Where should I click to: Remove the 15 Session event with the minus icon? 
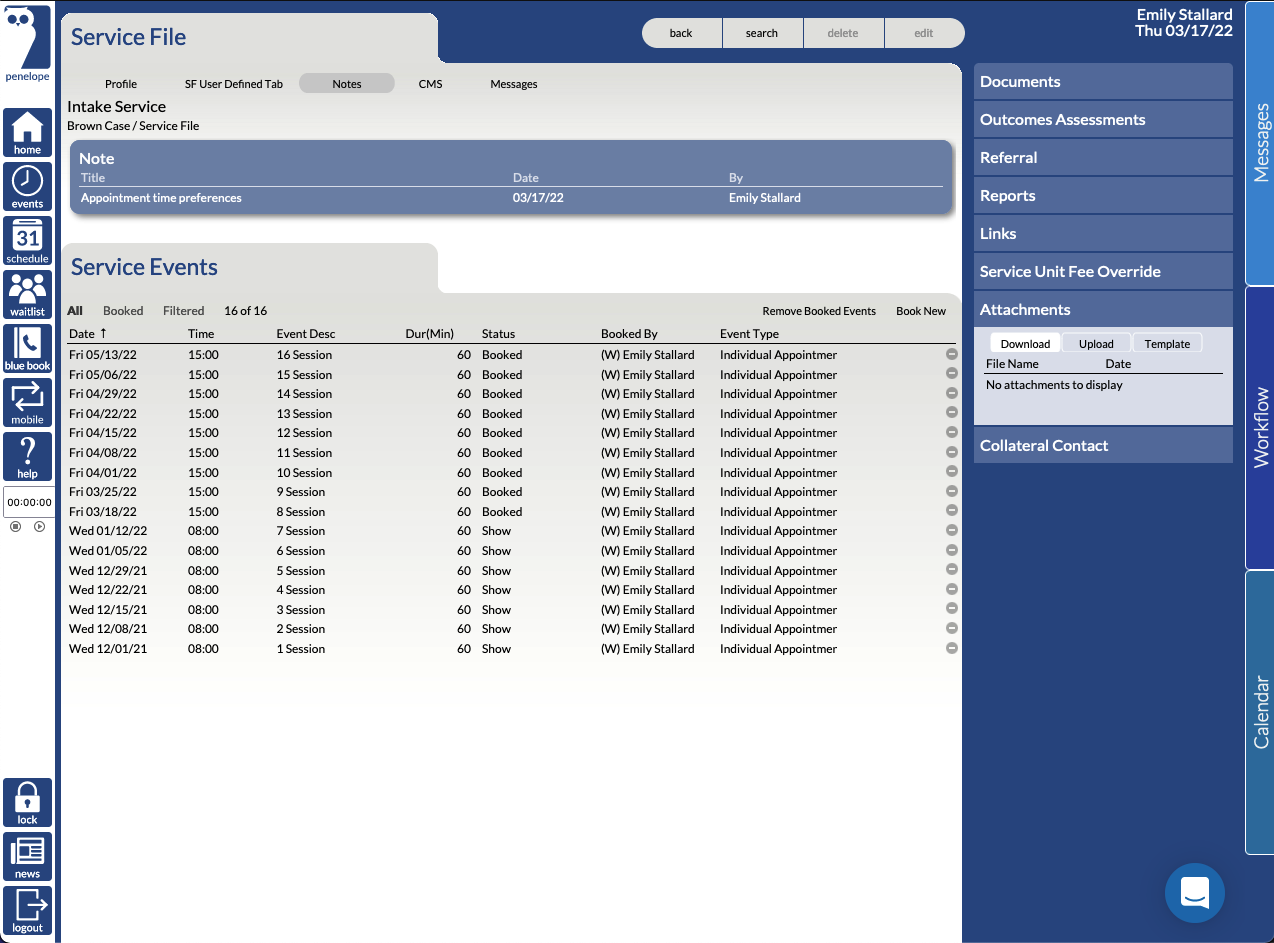click(952, 374)
